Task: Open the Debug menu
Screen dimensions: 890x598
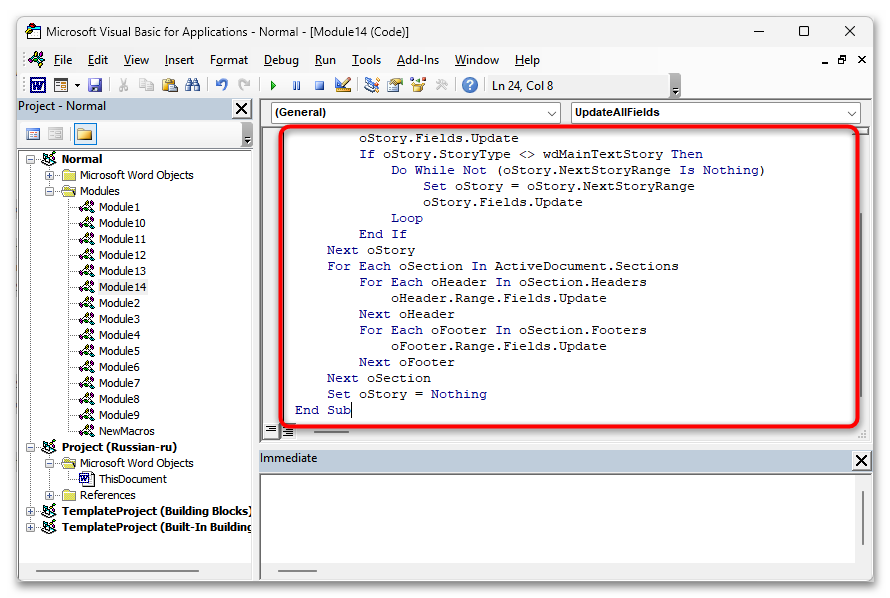Action: coord(281,60)
